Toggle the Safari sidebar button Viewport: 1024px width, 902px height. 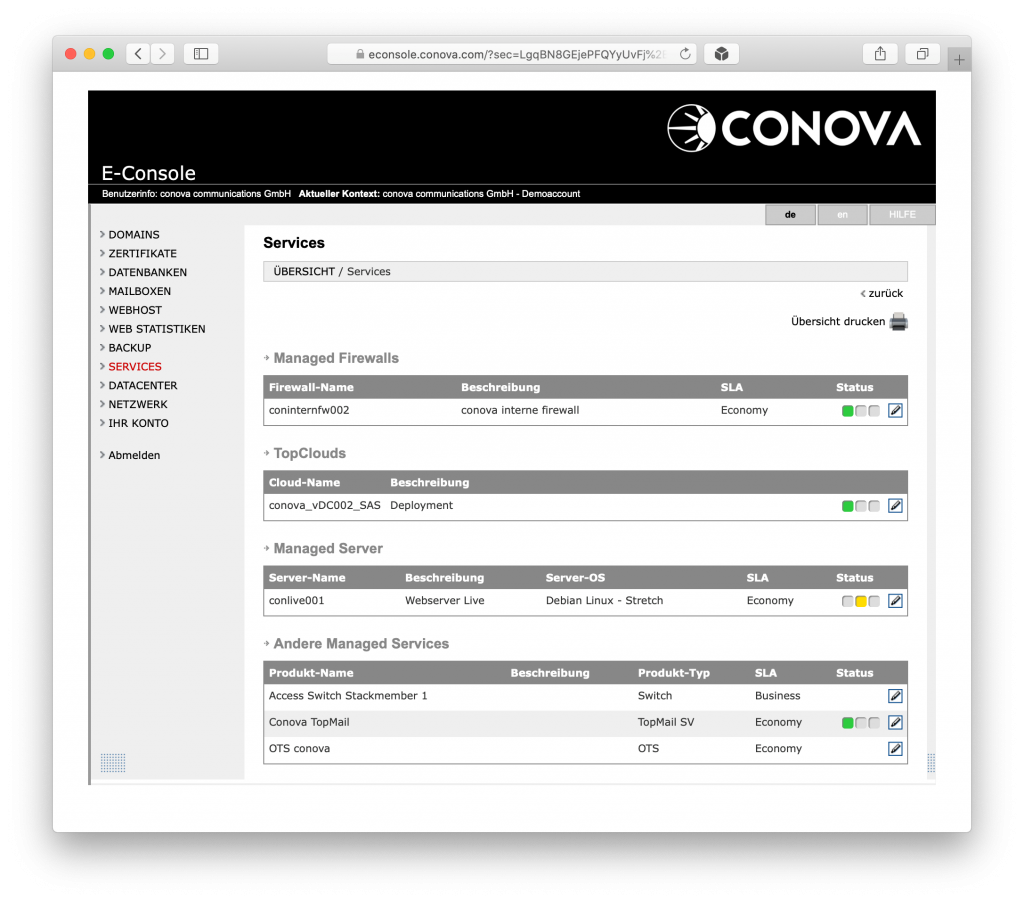tap(201, 54)
